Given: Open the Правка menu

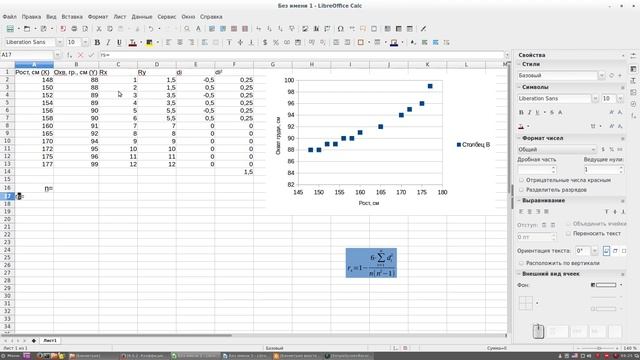Looking at the screenshot, I should pos(31,17).
